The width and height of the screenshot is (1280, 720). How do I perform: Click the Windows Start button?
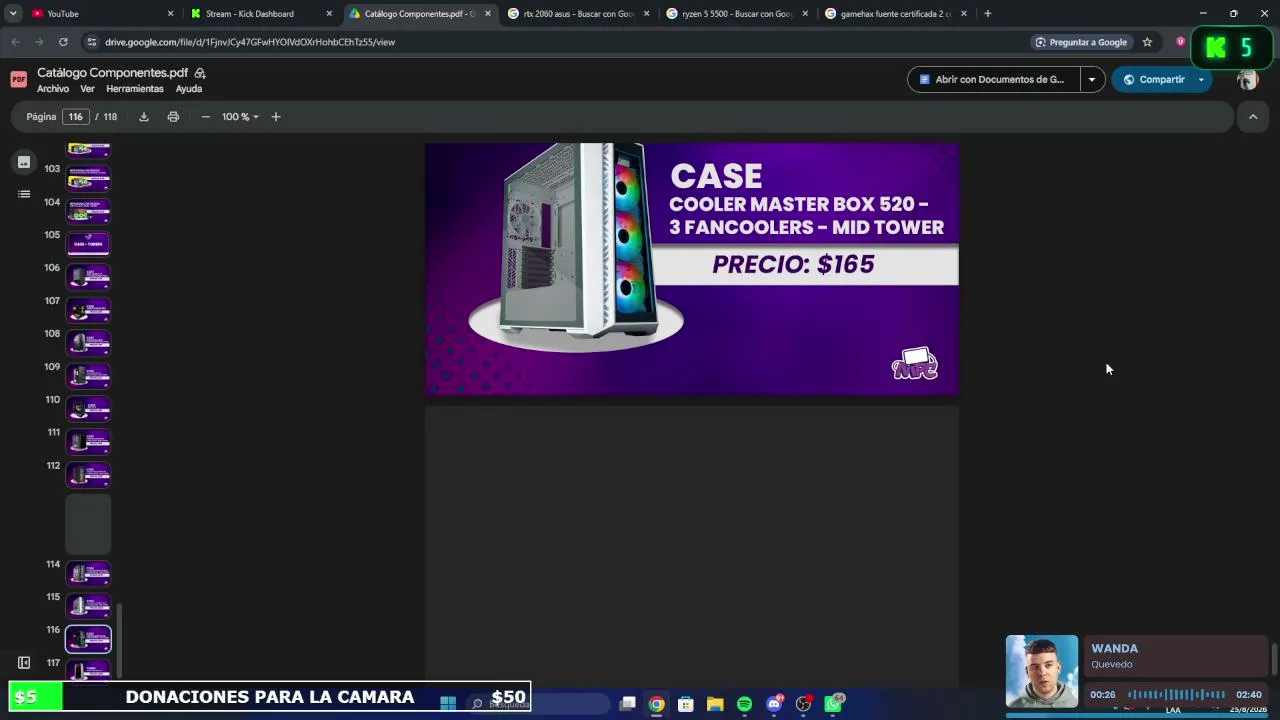click(x=448, y=704)
